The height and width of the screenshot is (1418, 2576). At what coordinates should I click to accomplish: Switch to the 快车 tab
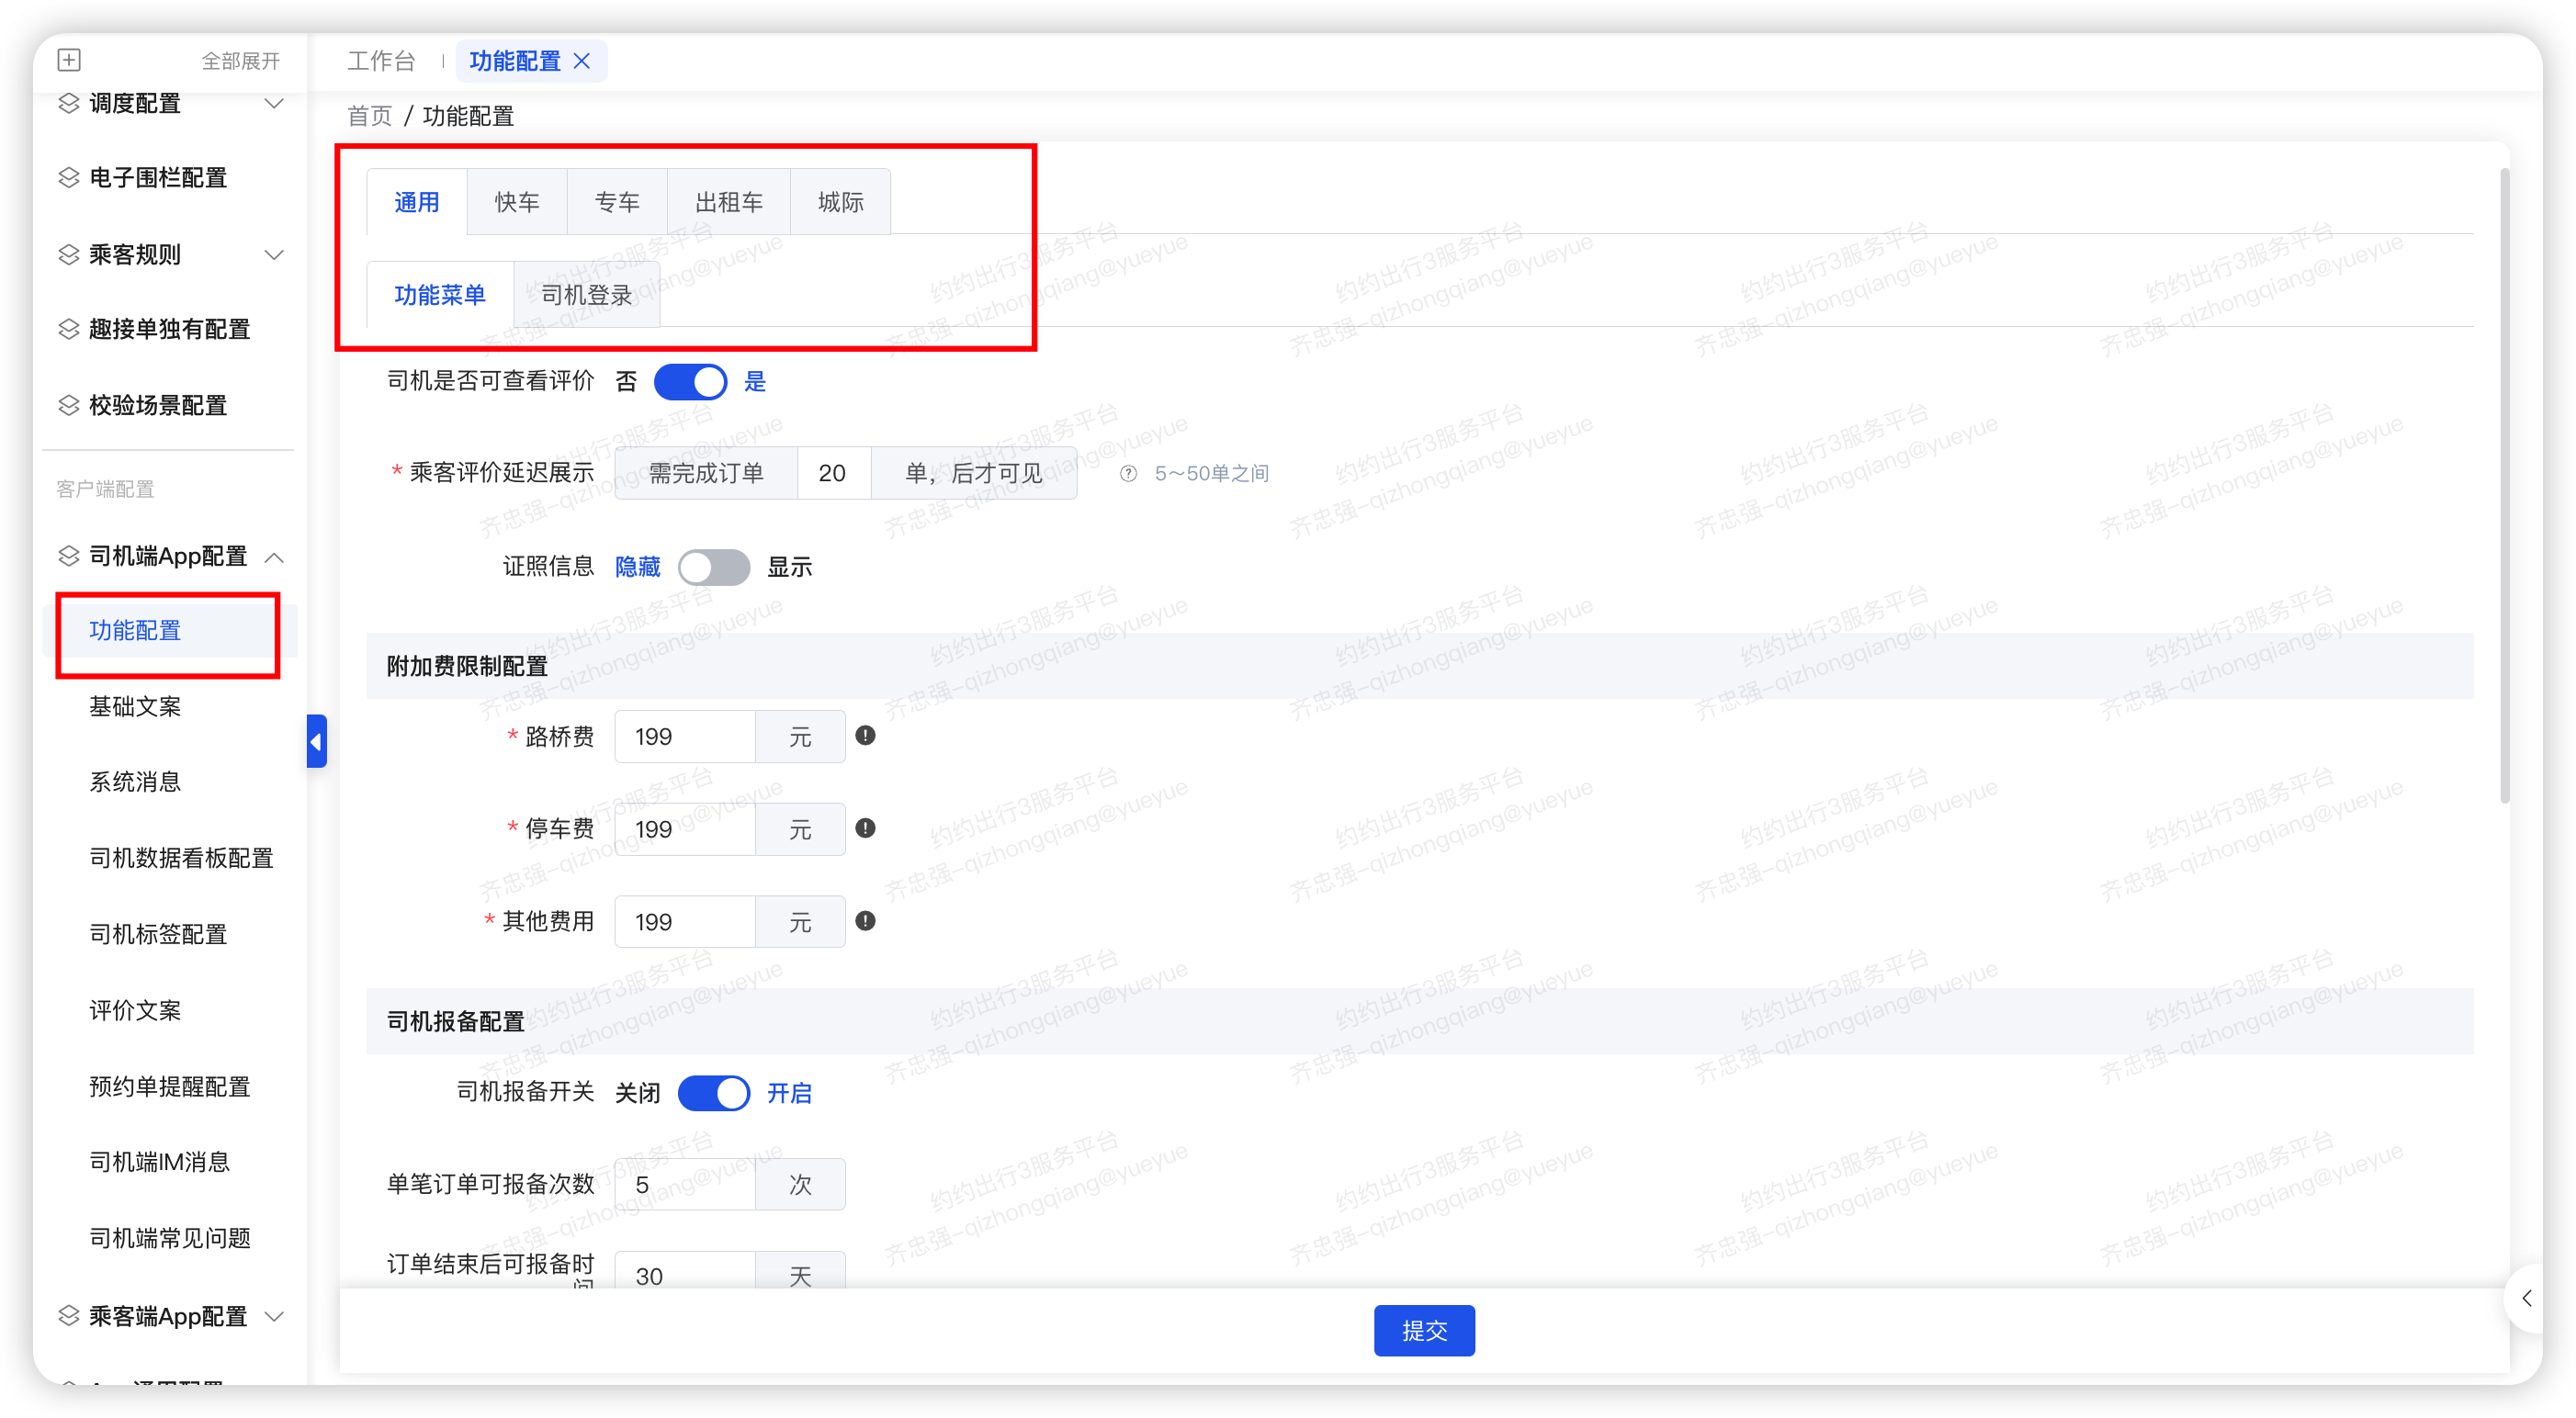(517, 201)
